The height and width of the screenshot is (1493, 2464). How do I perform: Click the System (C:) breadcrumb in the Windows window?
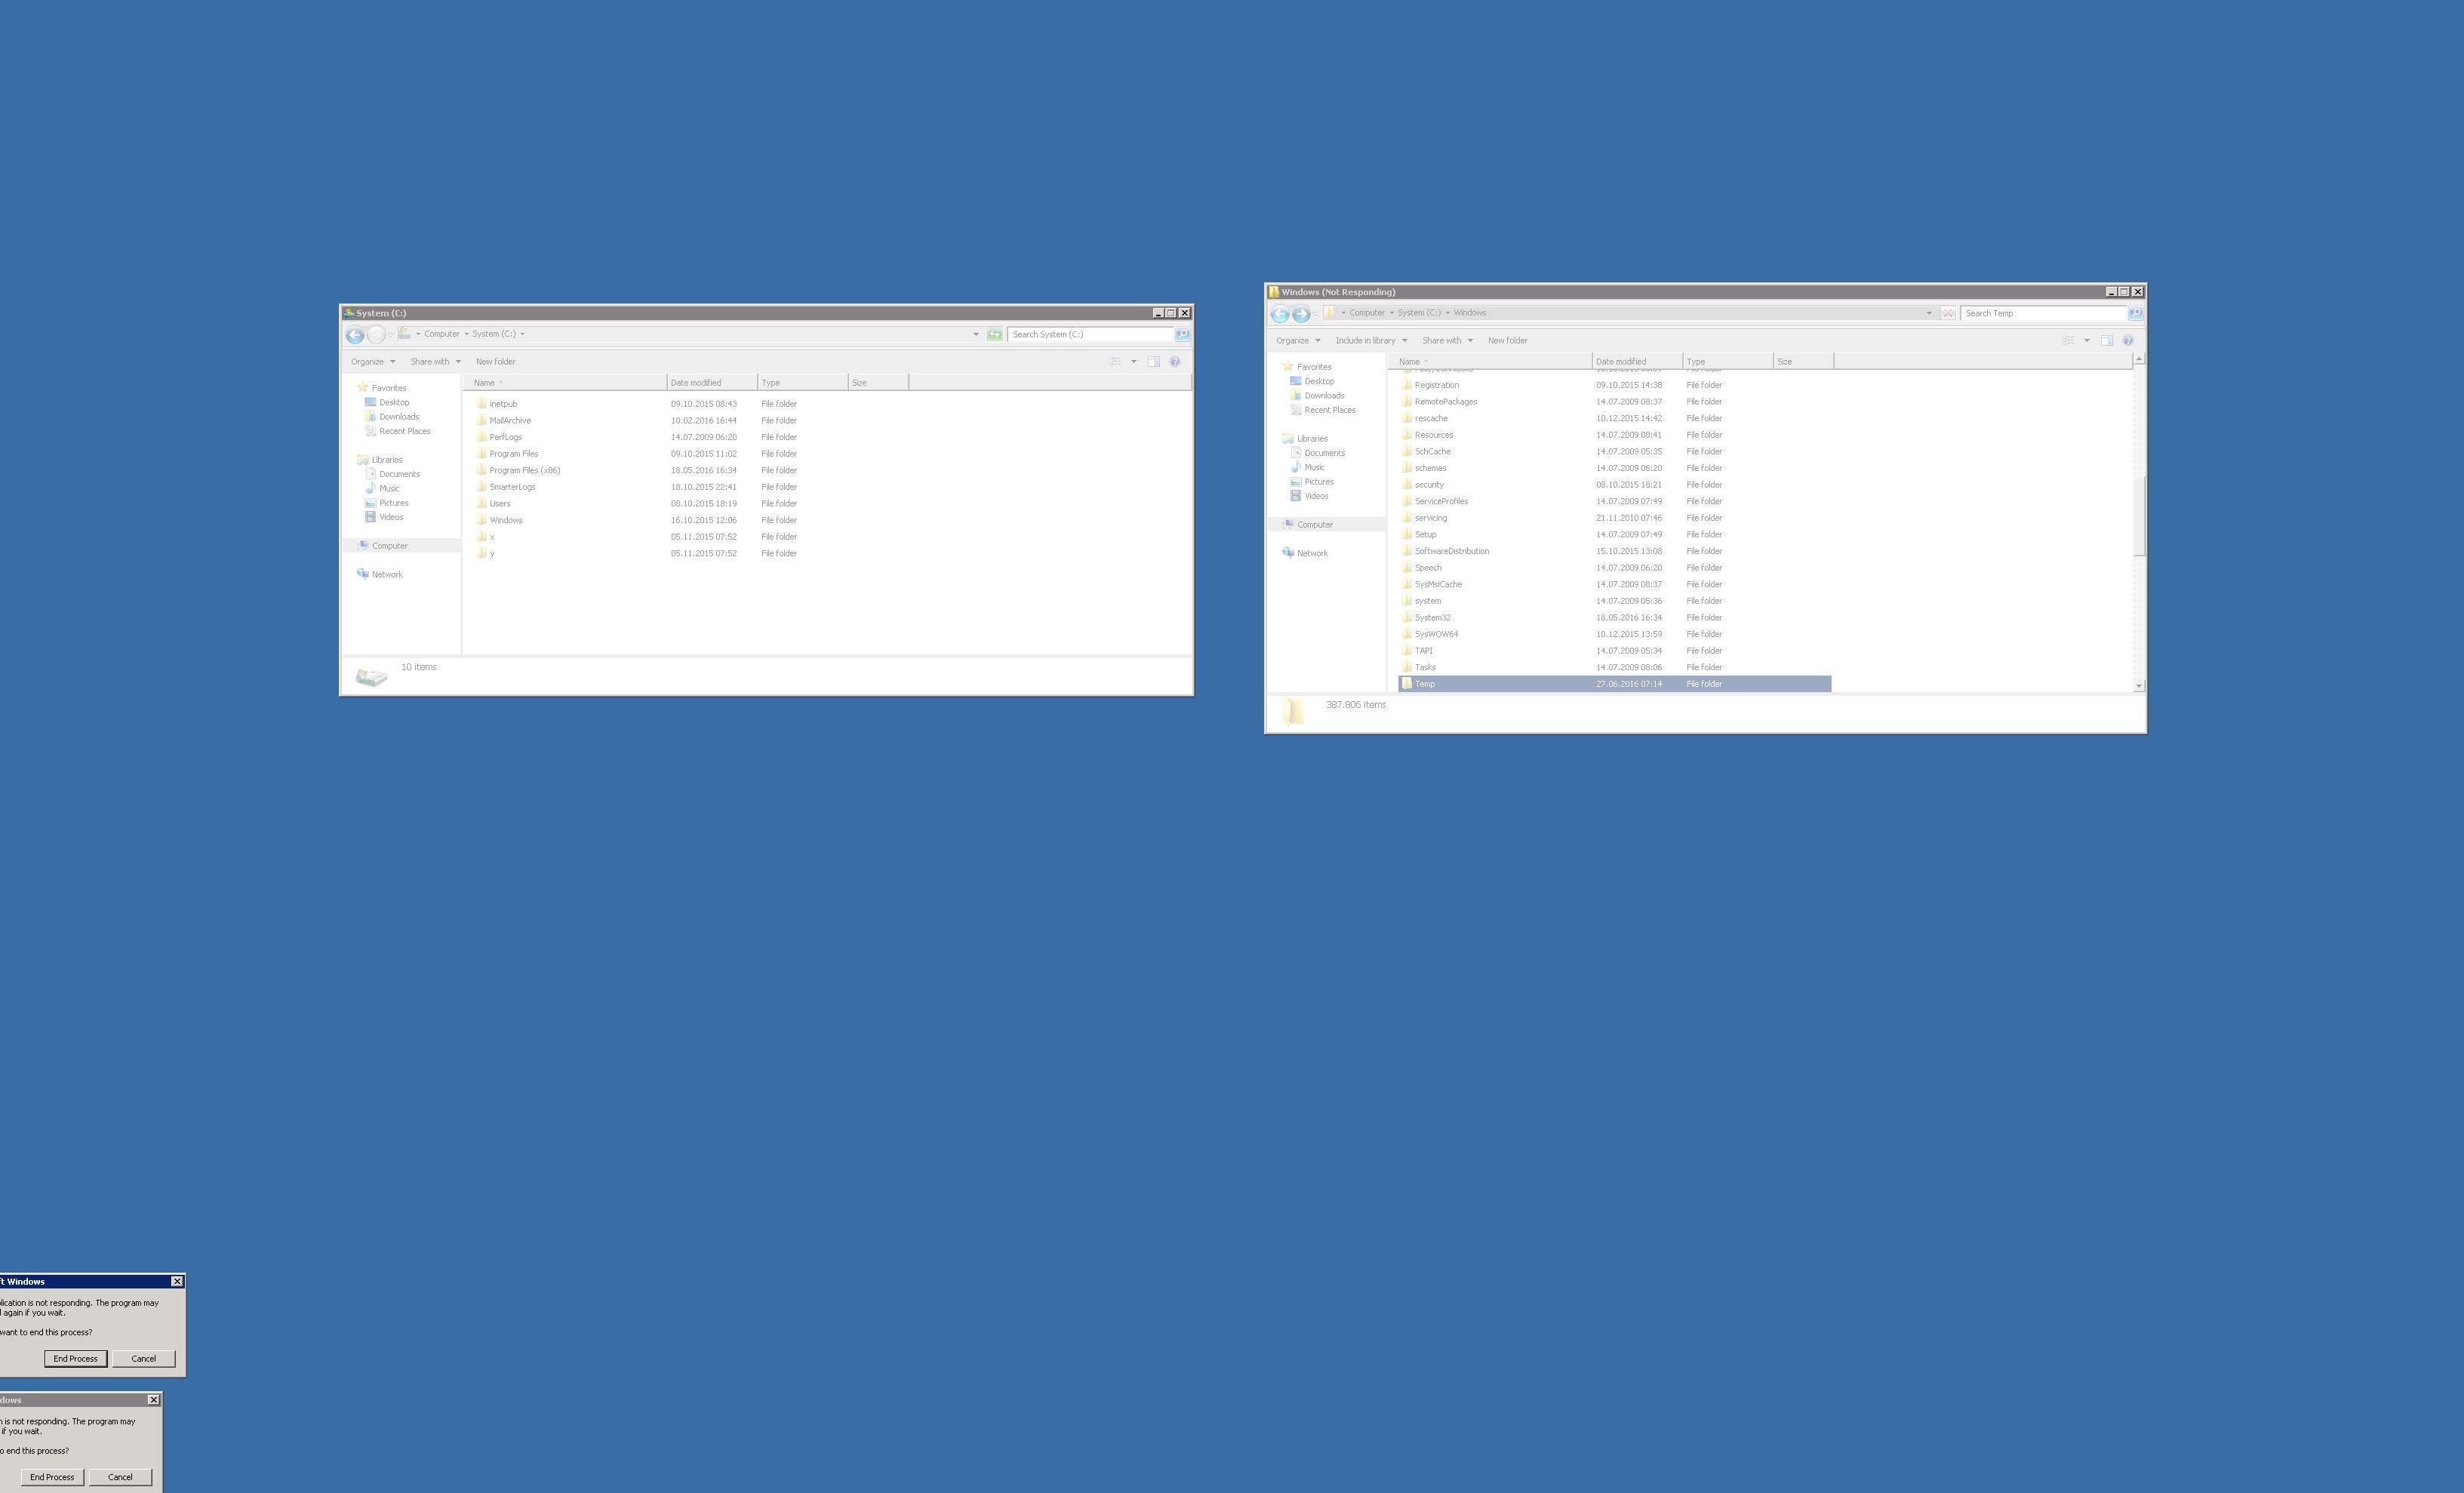tap(1419, 313)
